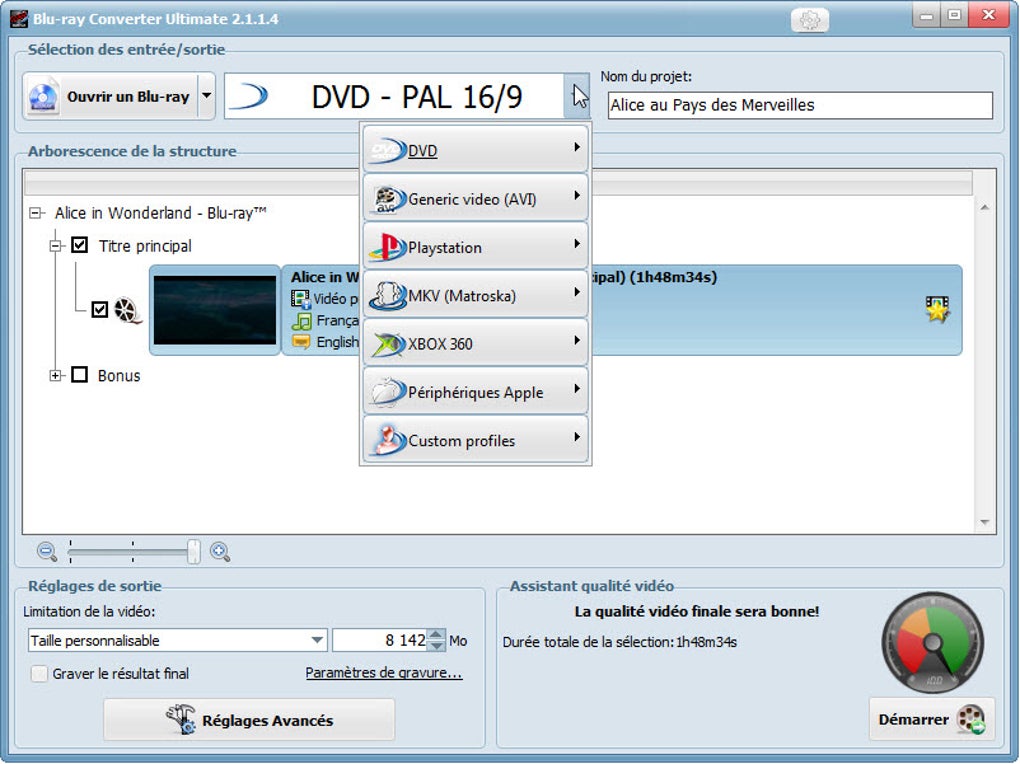Image resolution: width=1020 pixels, height=764 pixels.
Task: Click the tree scrollbar down arrow
Action: [984, 523]
